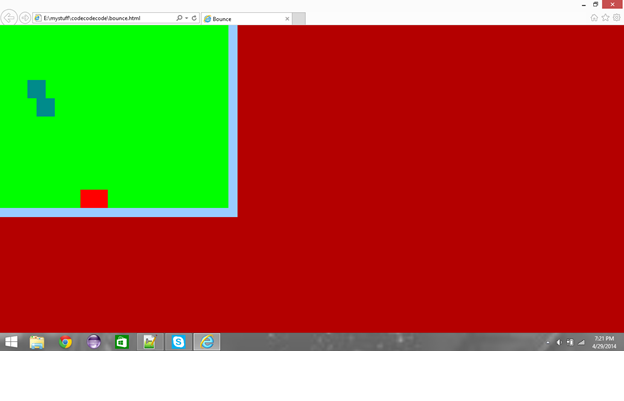This screenshot has height=401, width=624.
Task: Minimize the Internet Explorer window
Action: tap(583, 5)
